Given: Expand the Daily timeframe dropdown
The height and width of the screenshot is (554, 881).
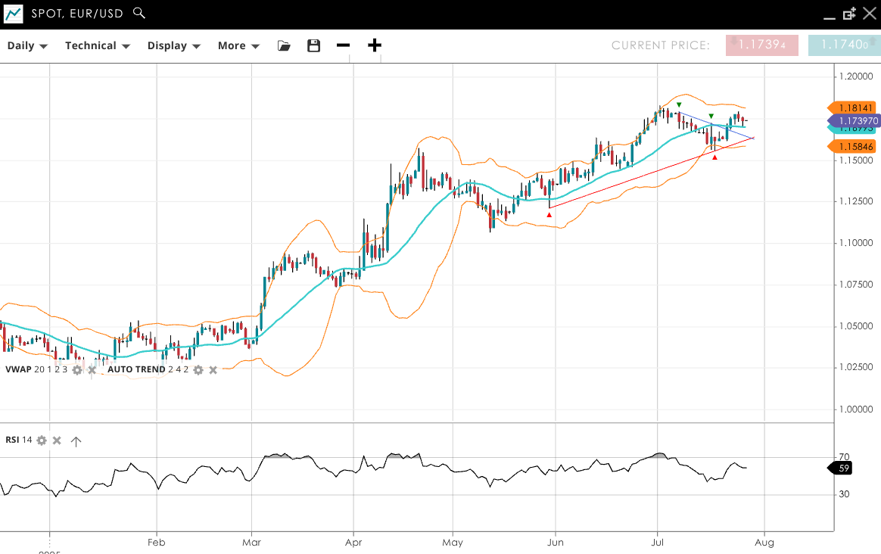Looking at the screenshot, I should point(27,46).
